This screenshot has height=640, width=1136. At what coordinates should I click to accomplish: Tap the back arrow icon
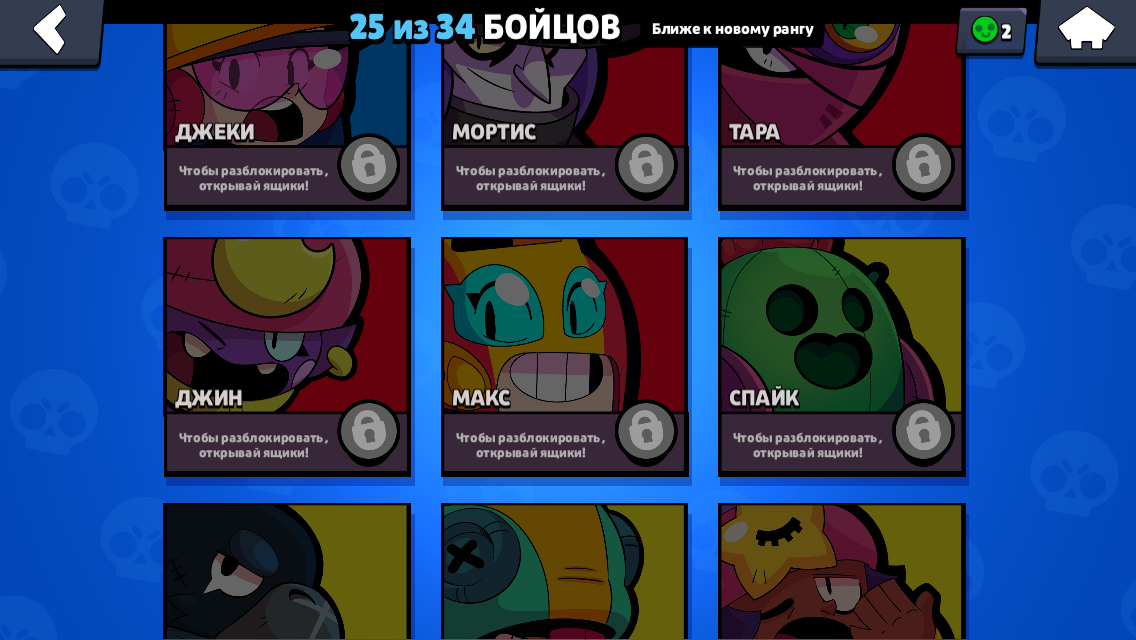tap(50, 29)
